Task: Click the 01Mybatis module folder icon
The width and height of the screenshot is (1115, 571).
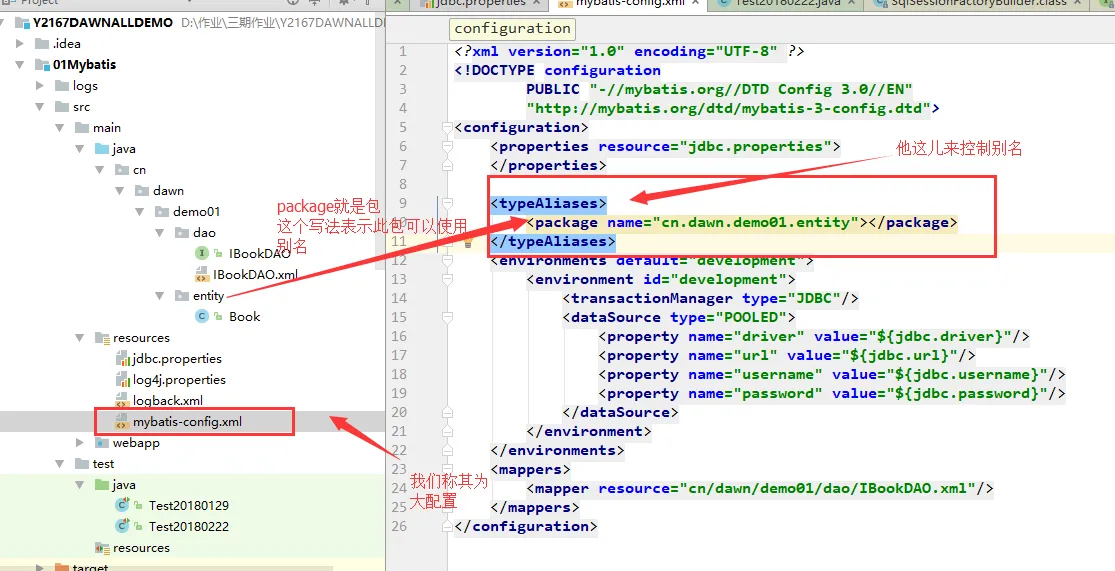Action: pos(42,65)
